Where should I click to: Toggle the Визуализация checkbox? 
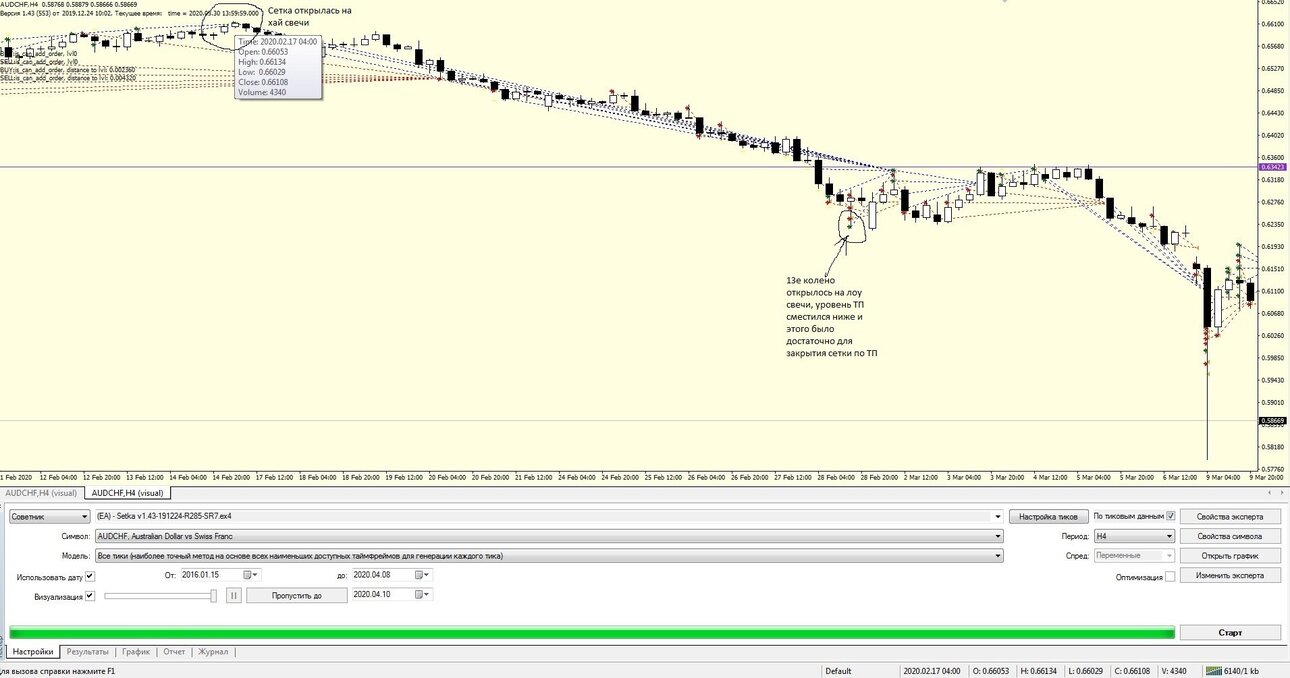90,595
